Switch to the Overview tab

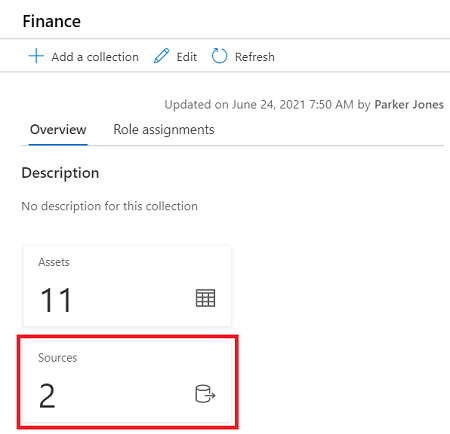tap(58, 129)
